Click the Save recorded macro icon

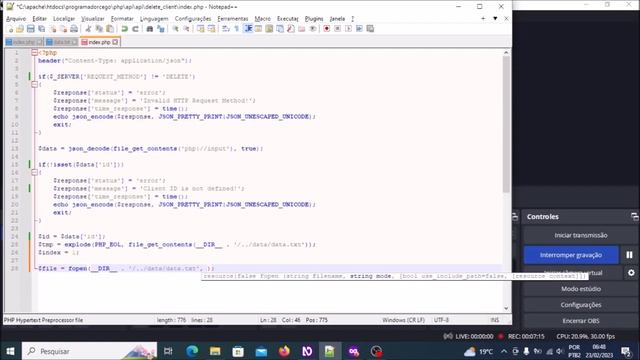coord(370,29)
